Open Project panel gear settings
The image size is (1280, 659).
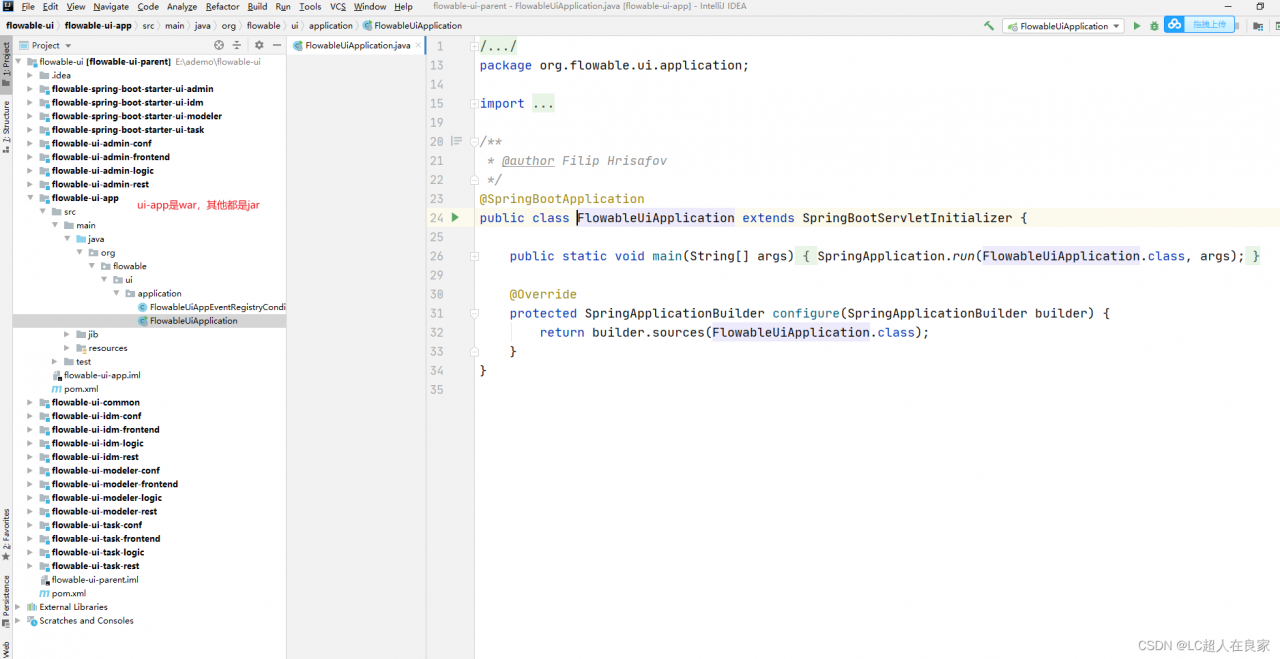pos(259,45)
